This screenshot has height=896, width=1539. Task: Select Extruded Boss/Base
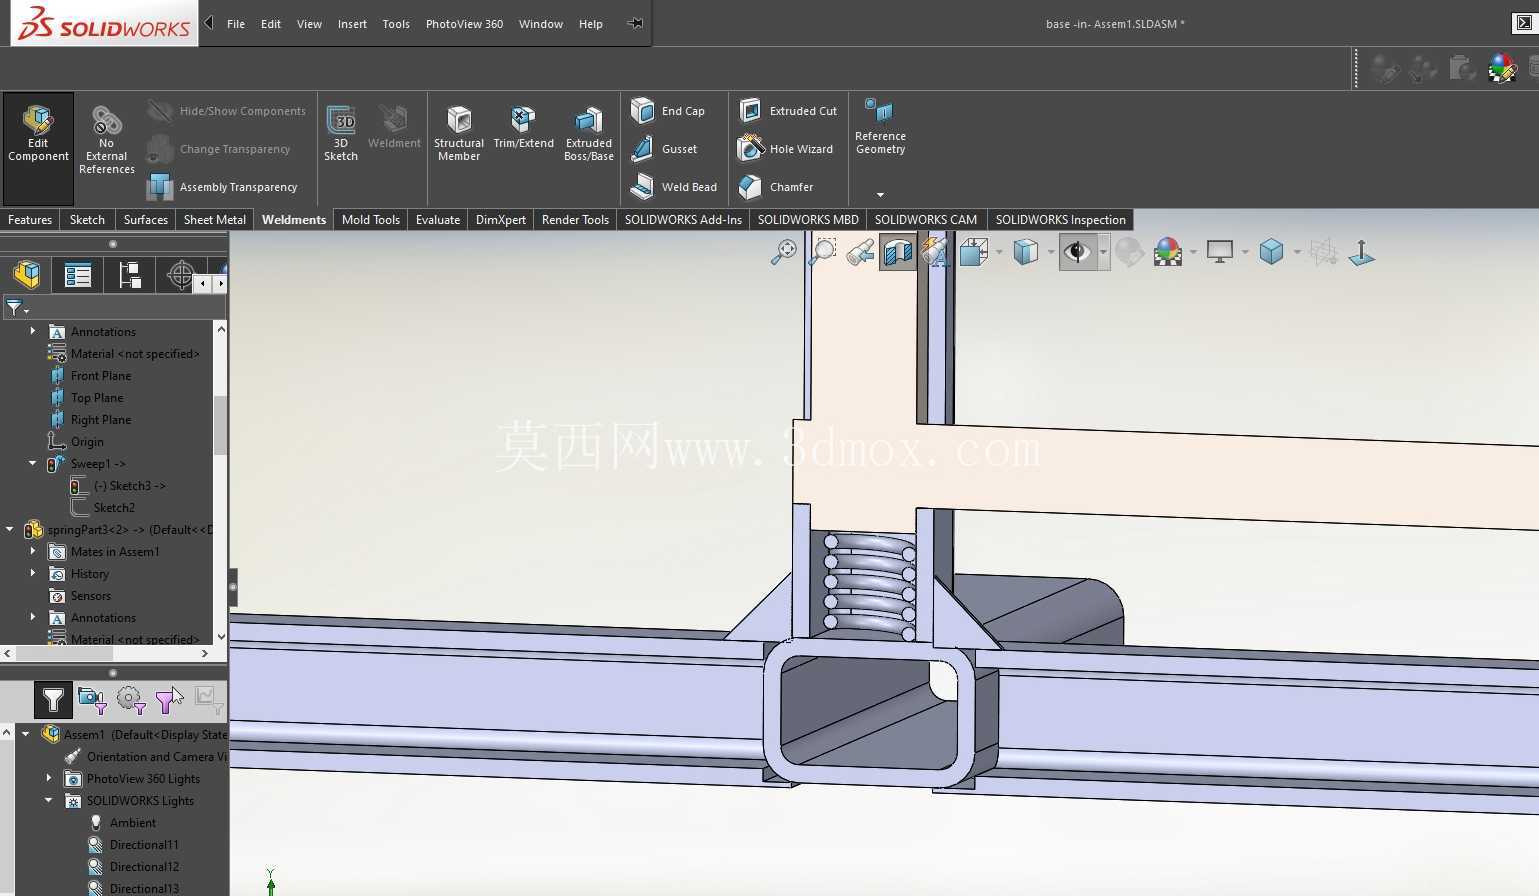(589, 133)
